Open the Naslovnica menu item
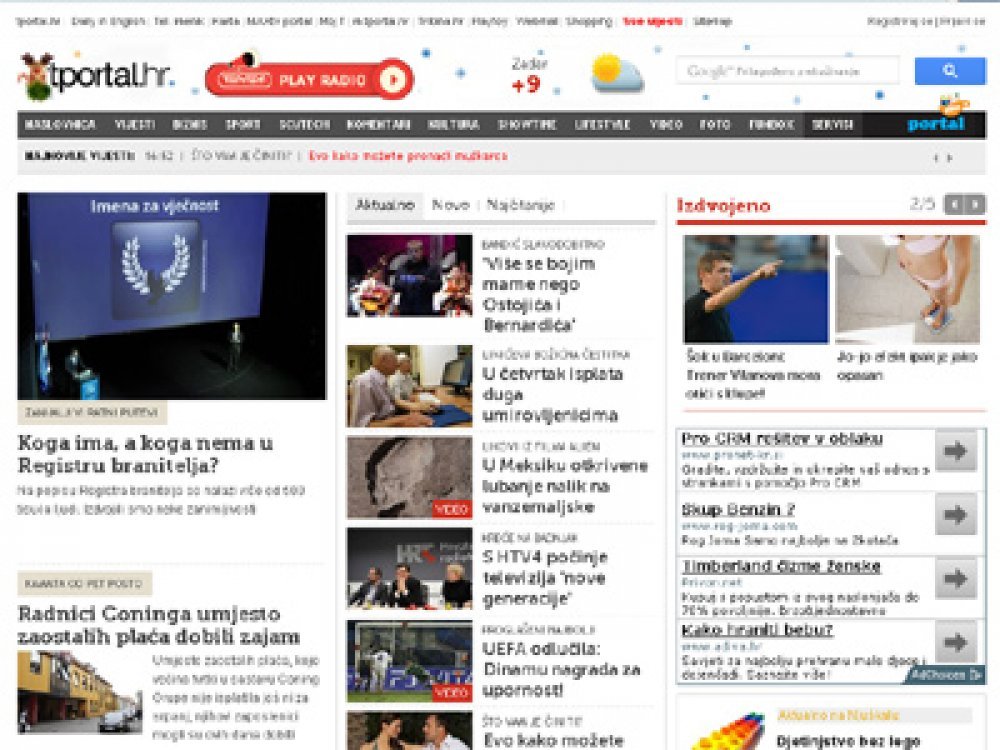This screenshot has width=1000, height=750. point(60,125)
